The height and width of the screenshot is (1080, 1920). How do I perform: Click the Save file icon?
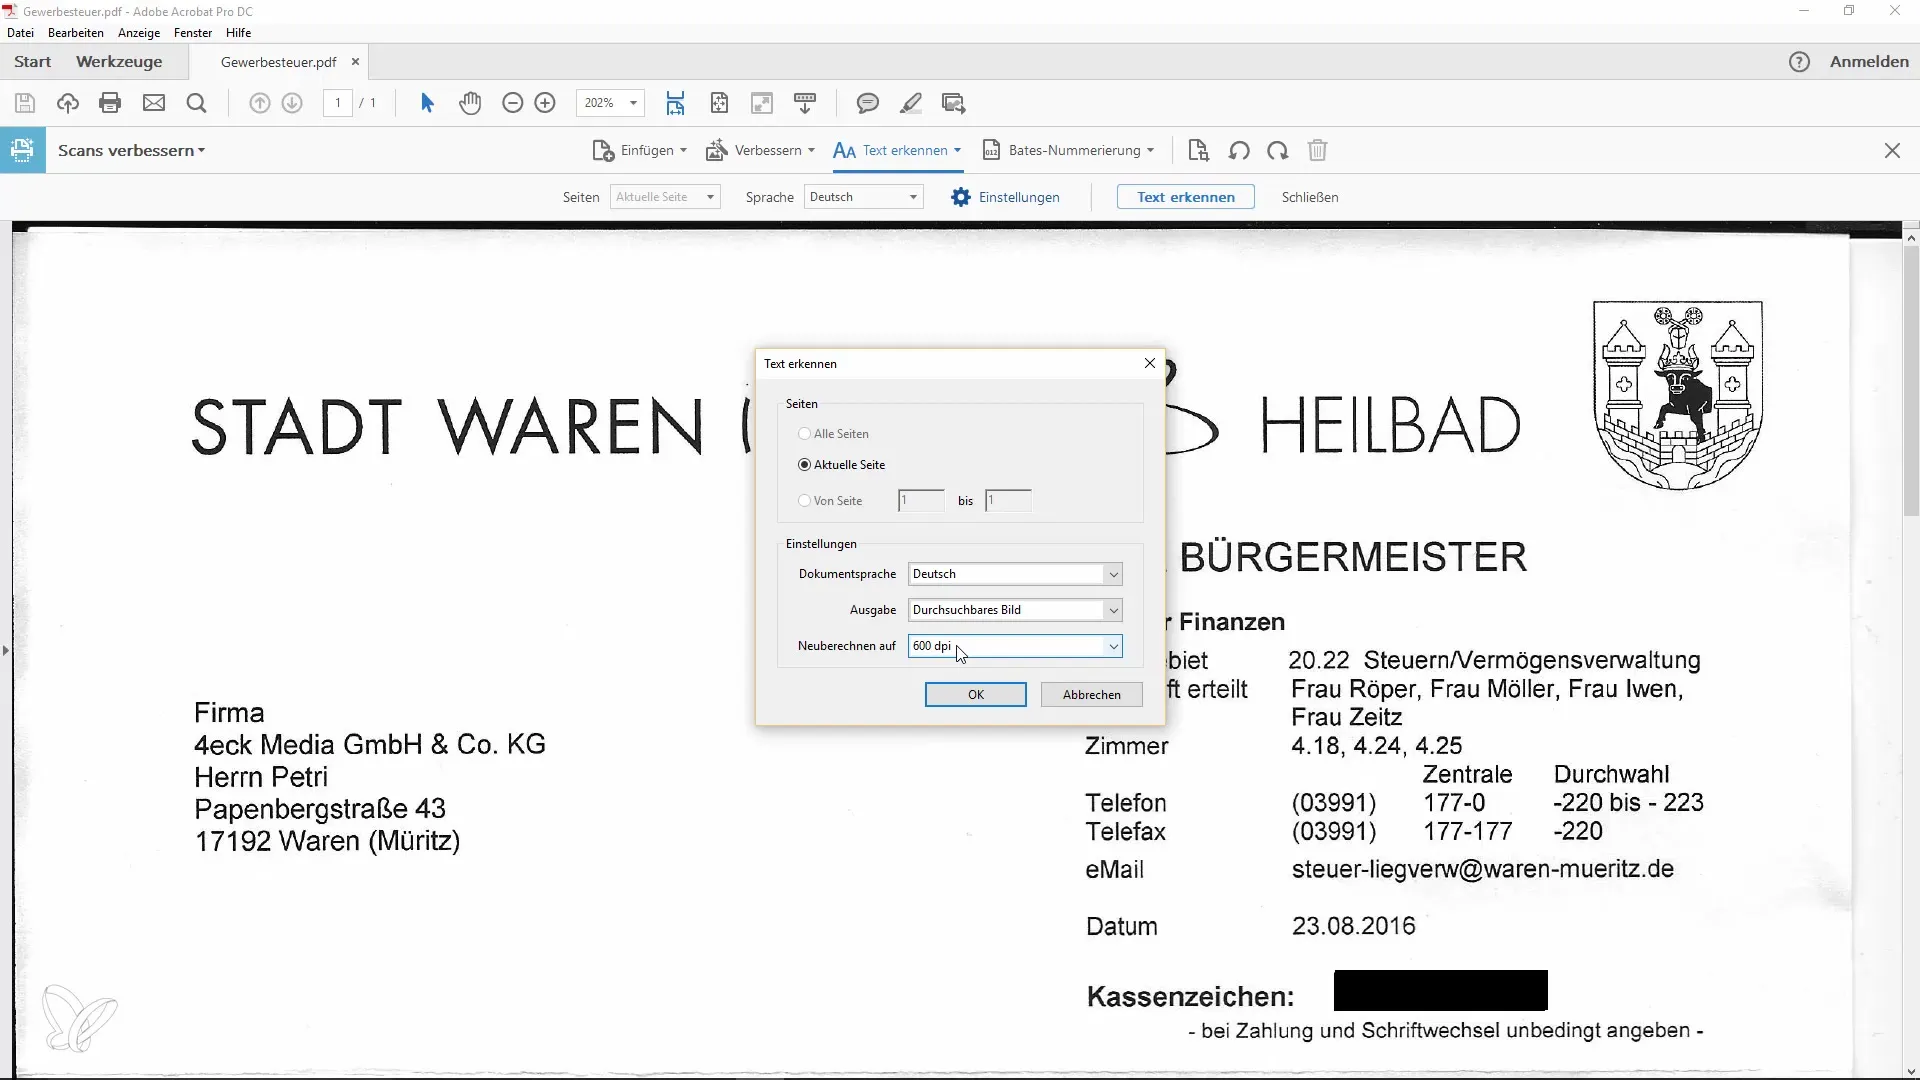point(25,103)
